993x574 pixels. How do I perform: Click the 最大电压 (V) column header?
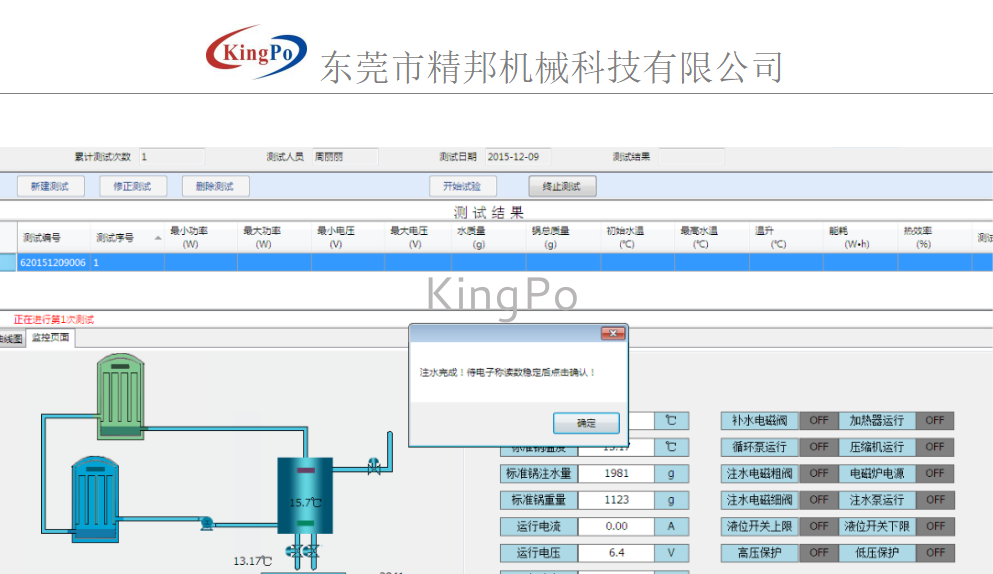pos(418,238)
